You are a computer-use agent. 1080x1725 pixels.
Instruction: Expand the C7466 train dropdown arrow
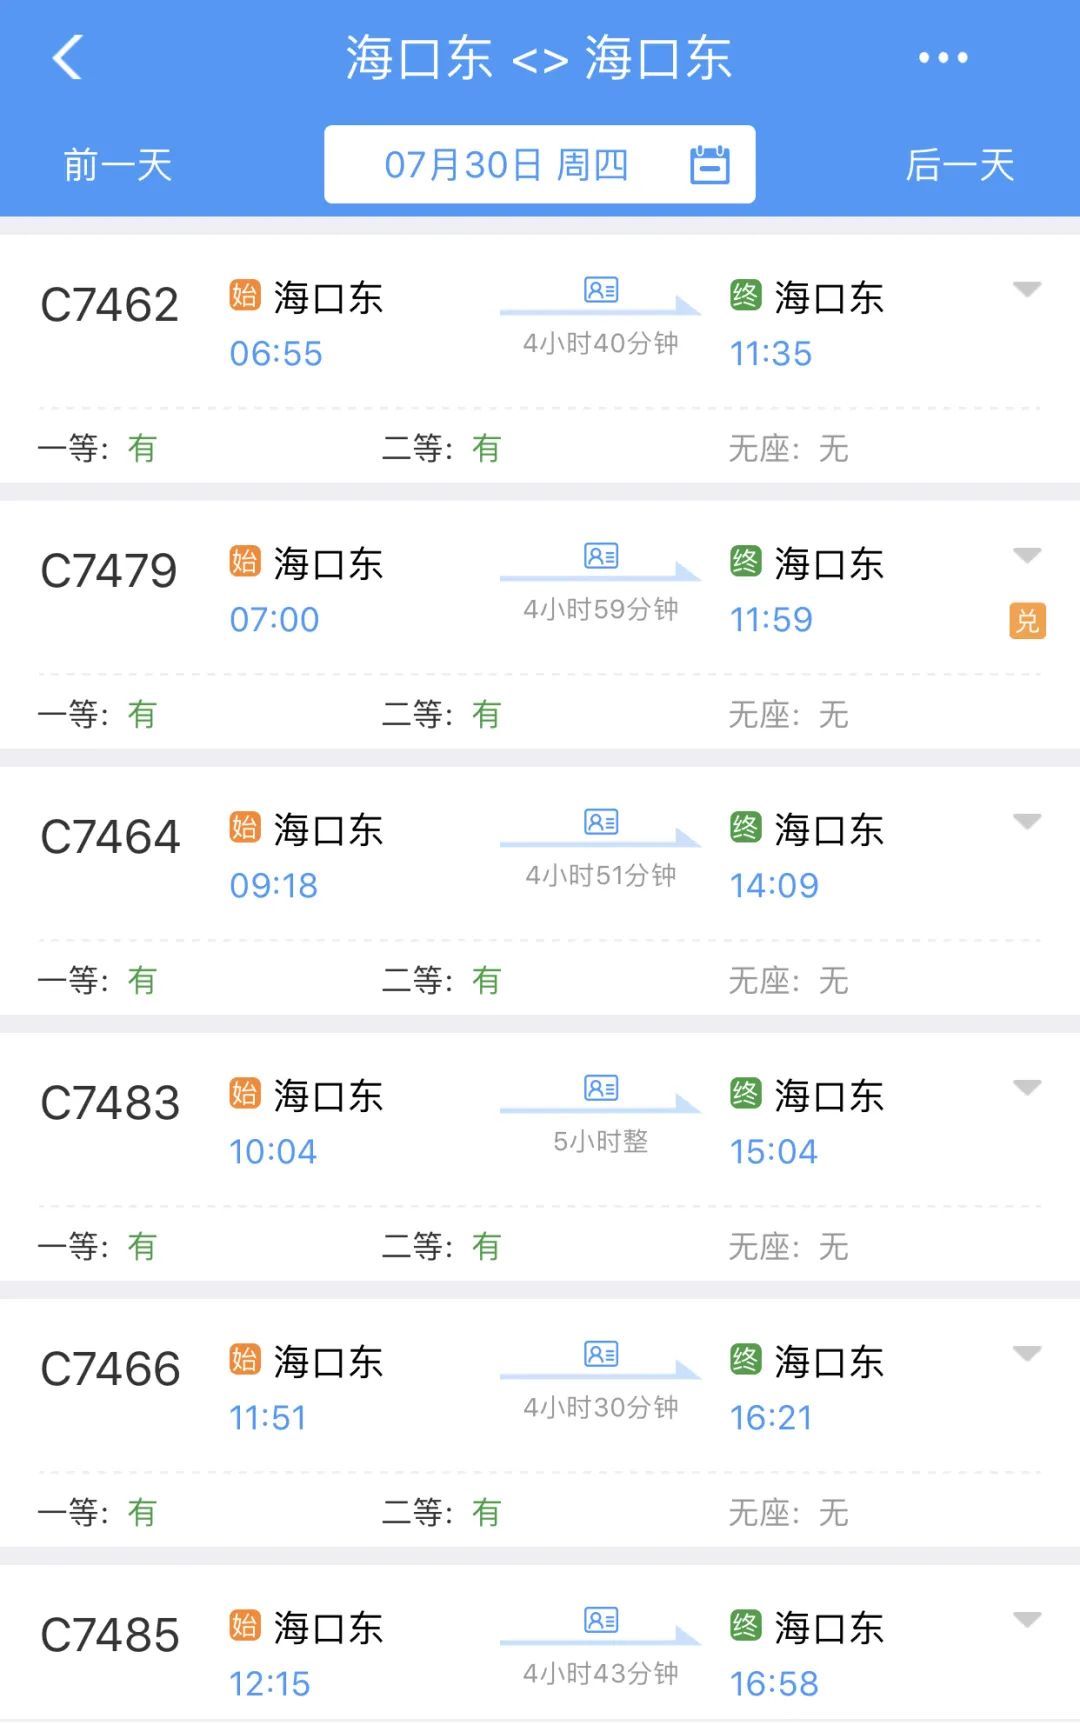(1027, 1354)
